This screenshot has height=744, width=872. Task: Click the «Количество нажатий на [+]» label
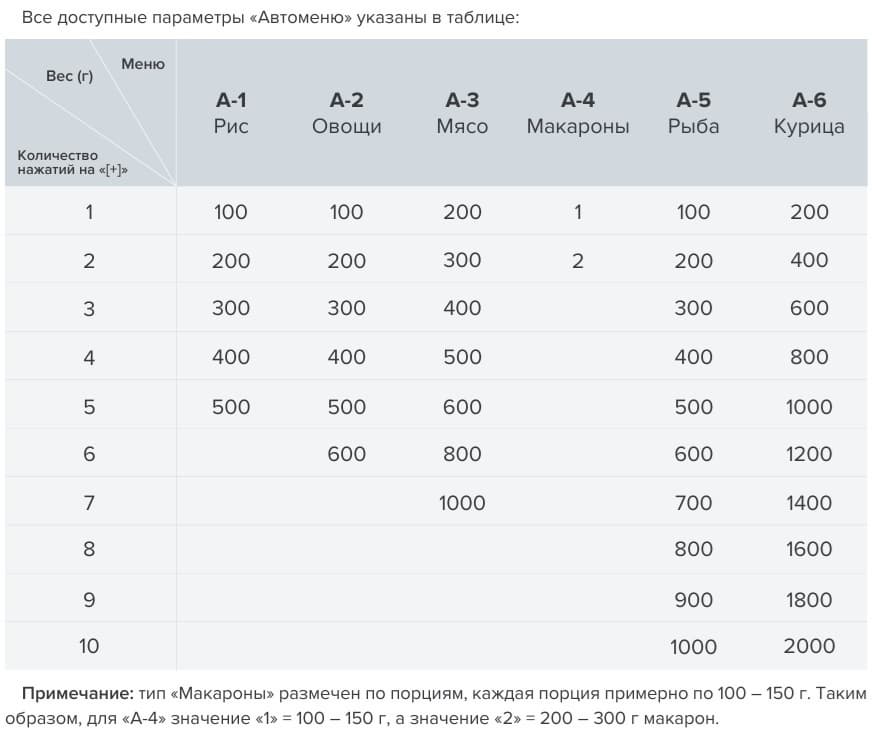click(x=73, y=162)
